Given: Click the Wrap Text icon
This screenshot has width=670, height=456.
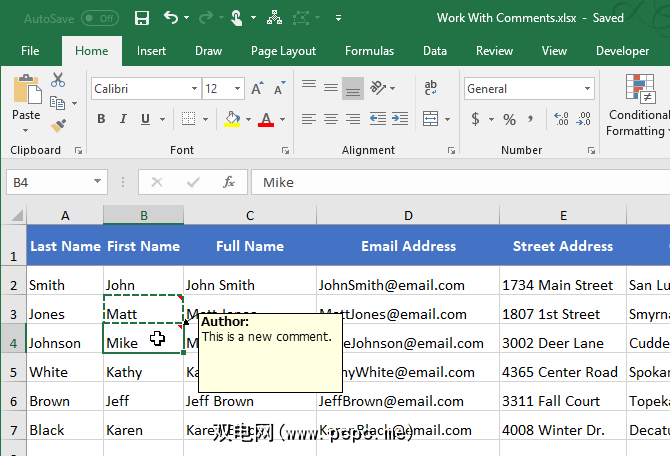Looking at the screenshot, I should 431,89.
